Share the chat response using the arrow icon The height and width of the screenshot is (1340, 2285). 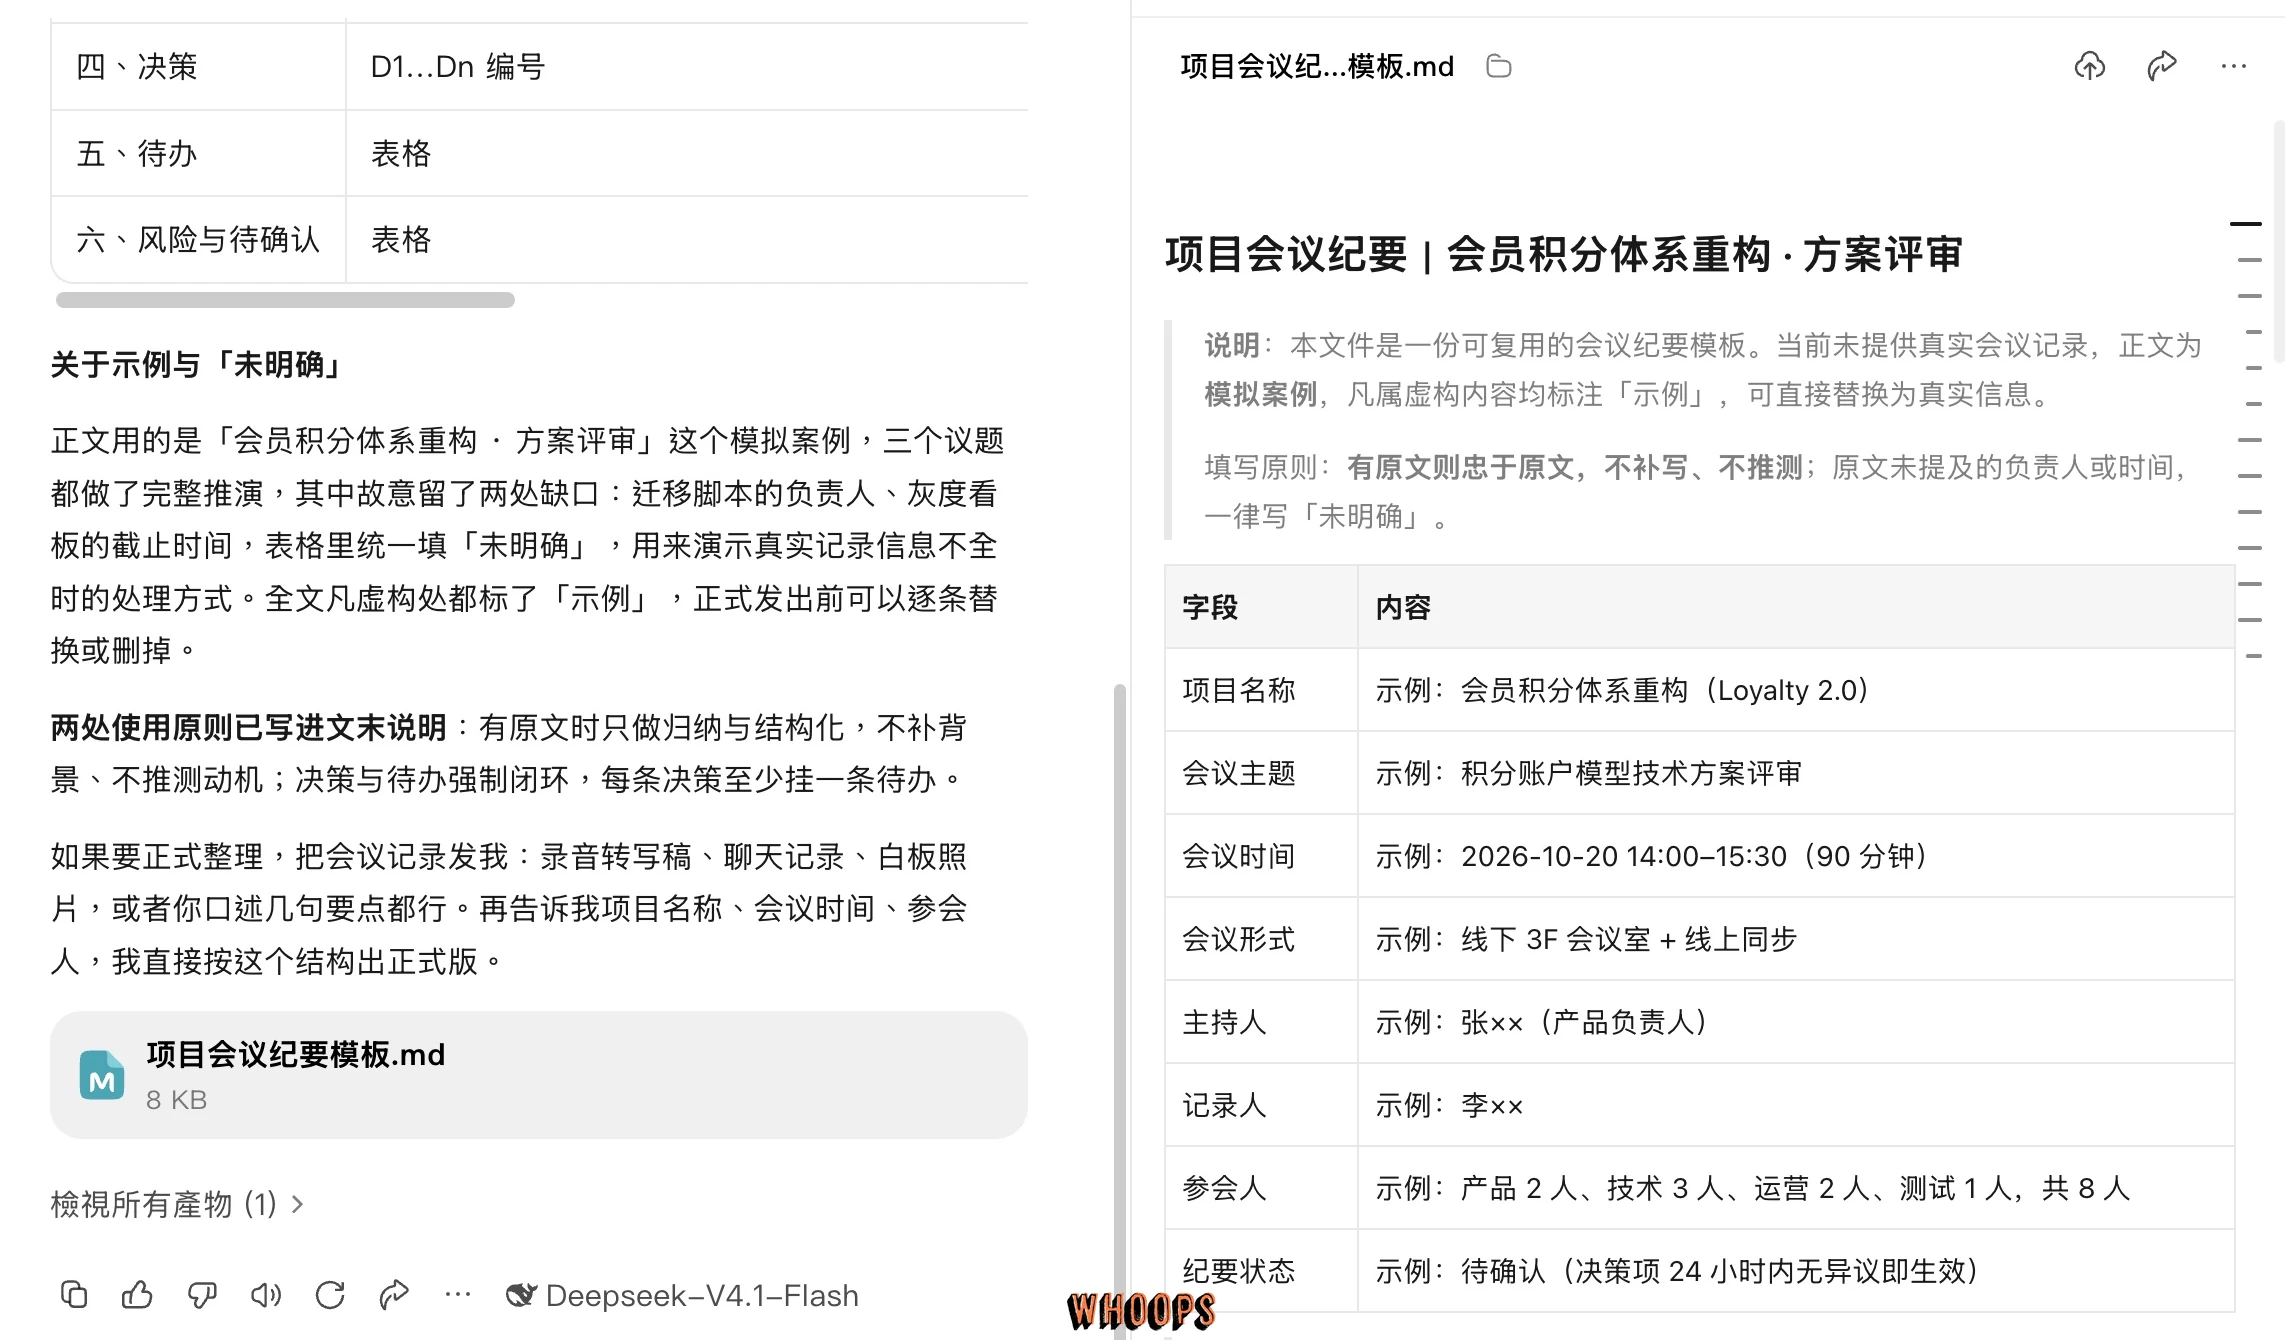(x=394, y=1295)
